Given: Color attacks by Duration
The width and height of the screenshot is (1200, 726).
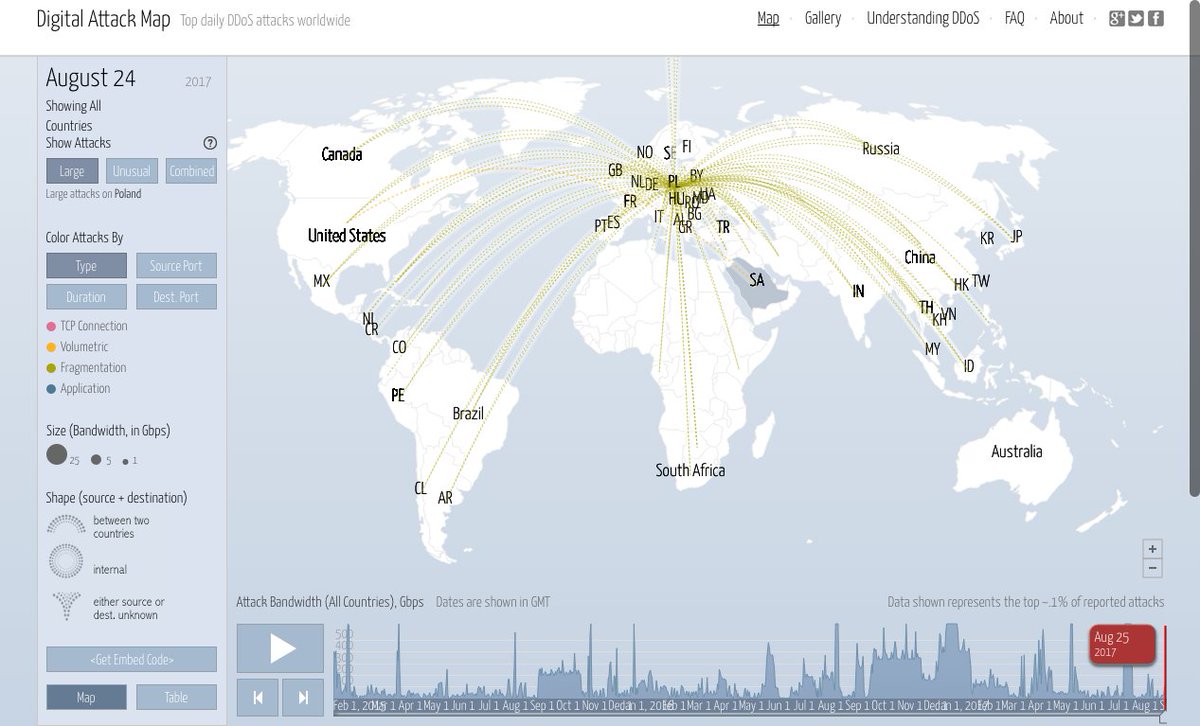Looking at the screenshot, I should [x=86, y=297].
